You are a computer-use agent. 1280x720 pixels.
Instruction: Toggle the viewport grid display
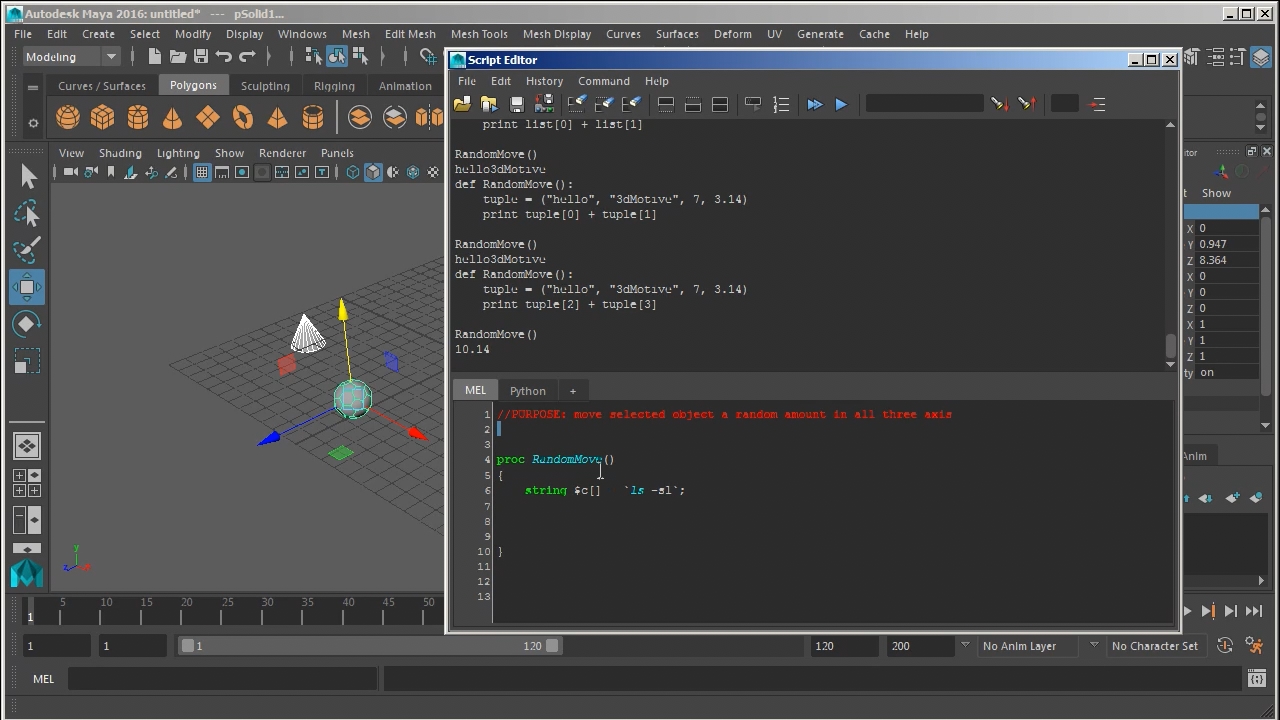point(202,172)
